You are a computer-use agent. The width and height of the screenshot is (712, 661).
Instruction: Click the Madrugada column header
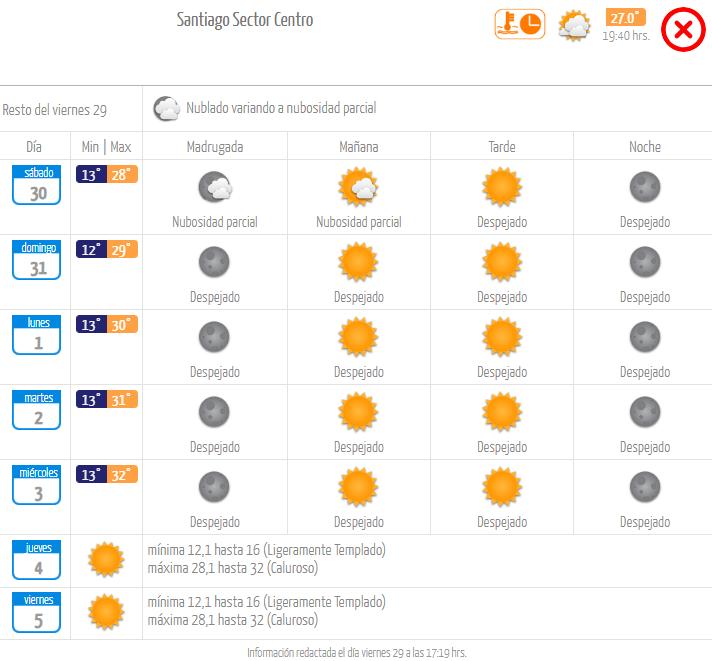[215, 147]
